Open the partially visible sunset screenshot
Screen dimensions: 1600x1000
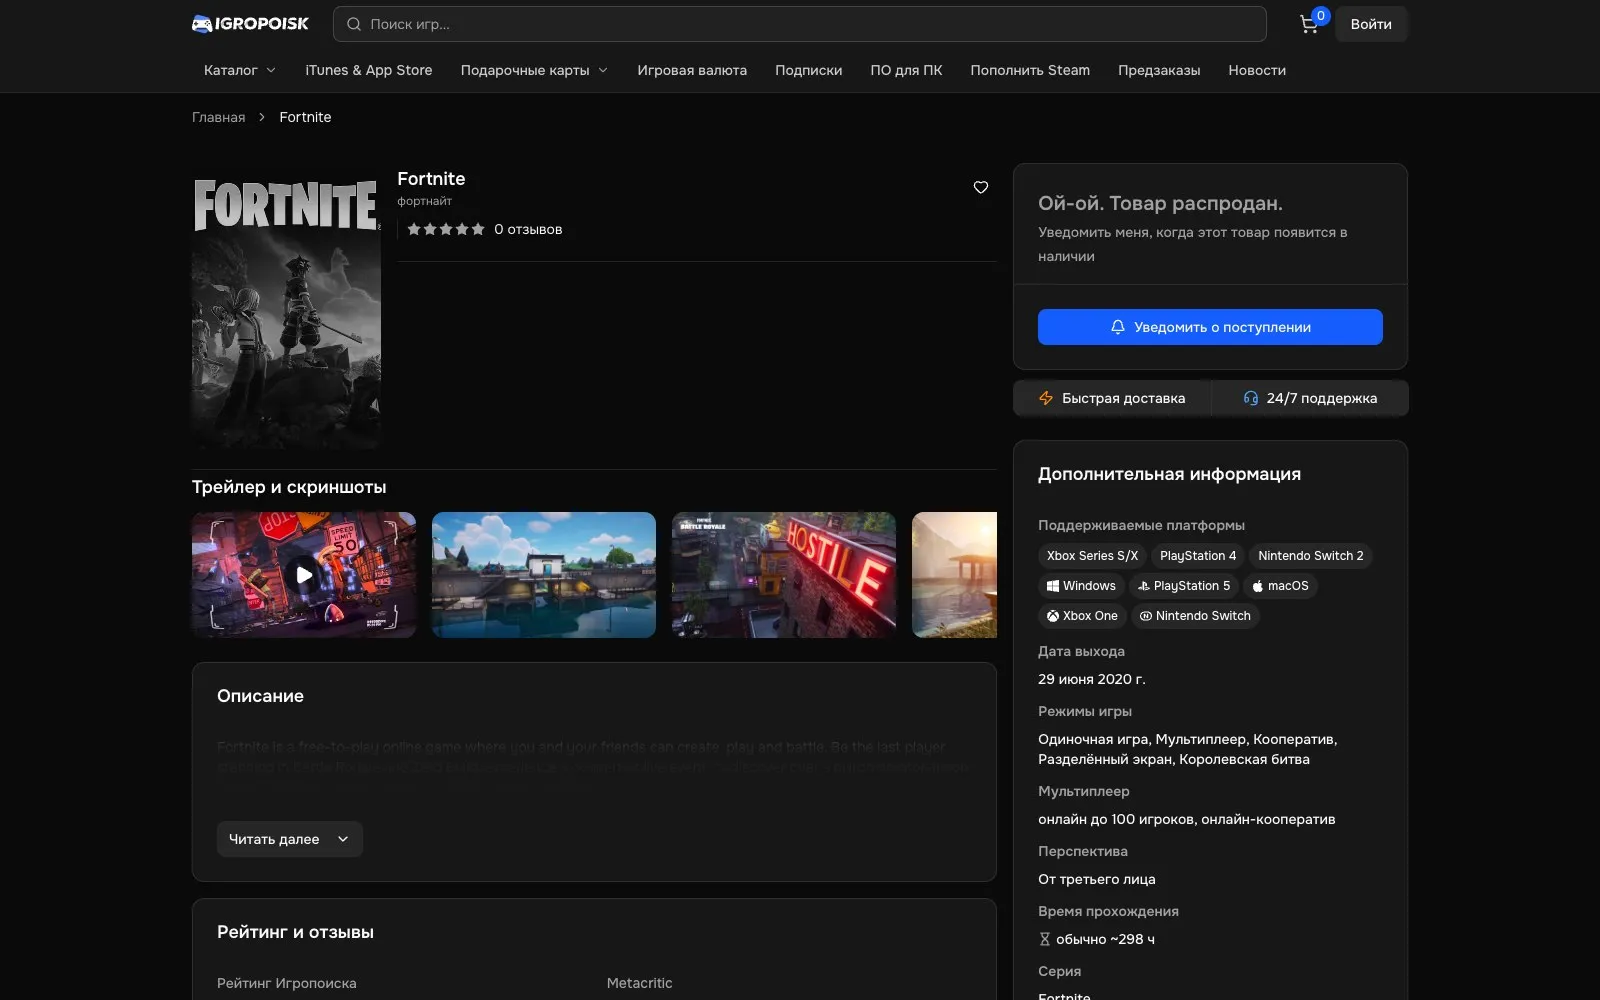coord(954,575)
